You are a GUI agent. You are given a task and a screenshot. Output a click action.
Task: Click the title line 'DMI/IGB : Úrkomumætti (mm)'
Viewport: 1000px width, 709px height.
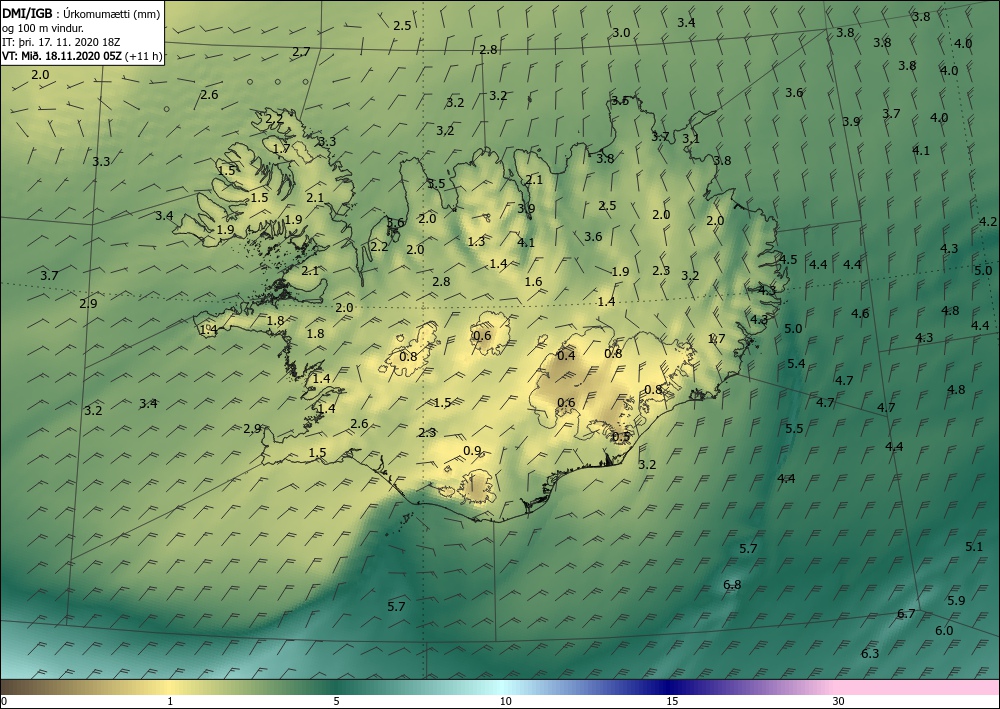81,14
